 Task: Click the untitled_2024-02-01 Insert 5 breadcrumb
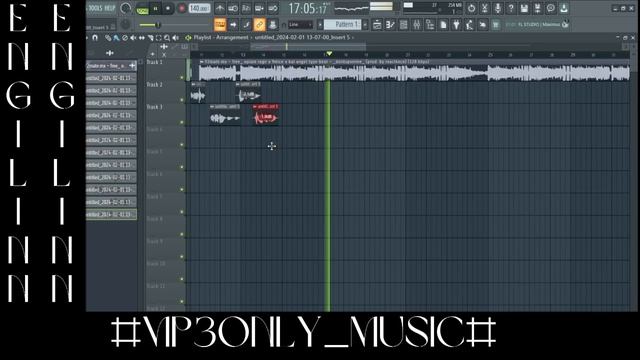302,38
